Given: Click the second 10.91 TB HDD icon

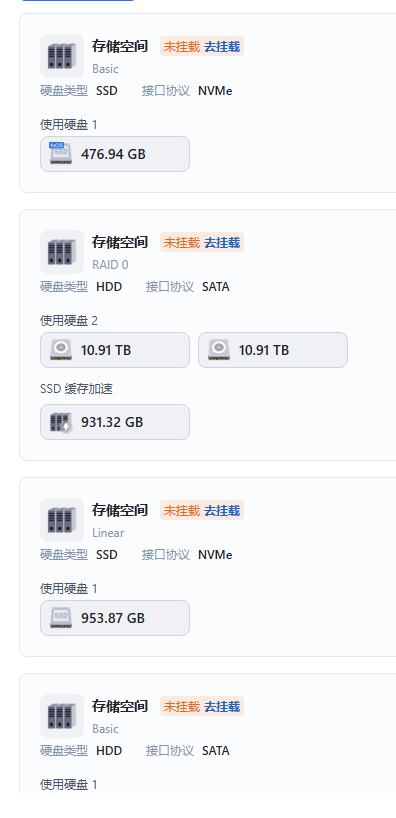Looking at the screenshot, I should coord(219,350).
